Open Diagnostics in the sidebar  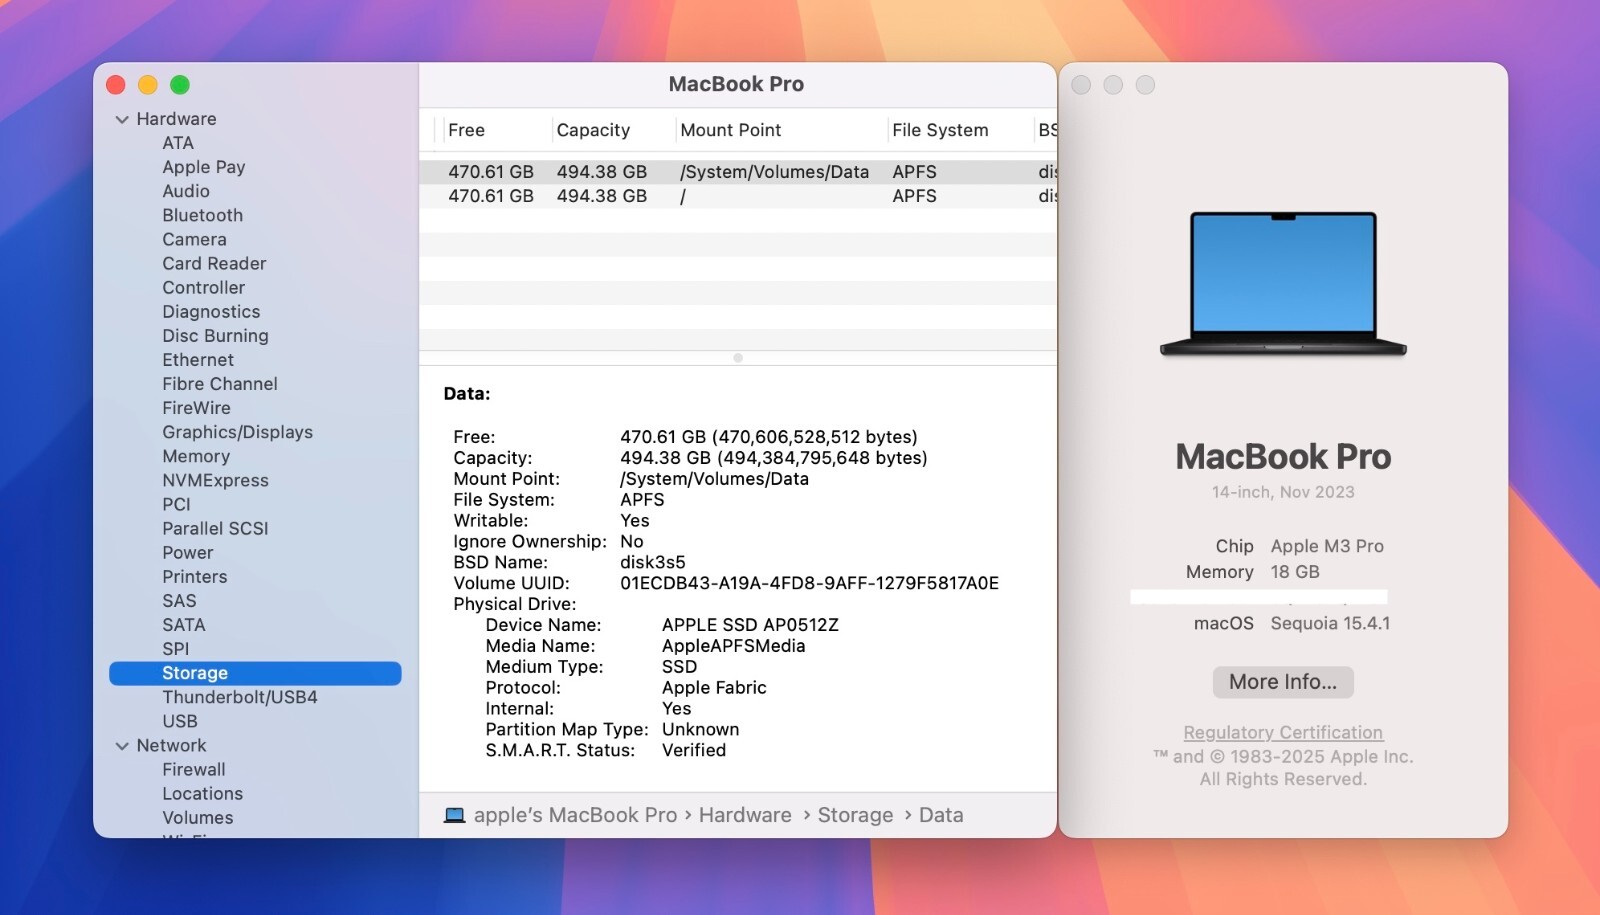click(x=211, y=312)
